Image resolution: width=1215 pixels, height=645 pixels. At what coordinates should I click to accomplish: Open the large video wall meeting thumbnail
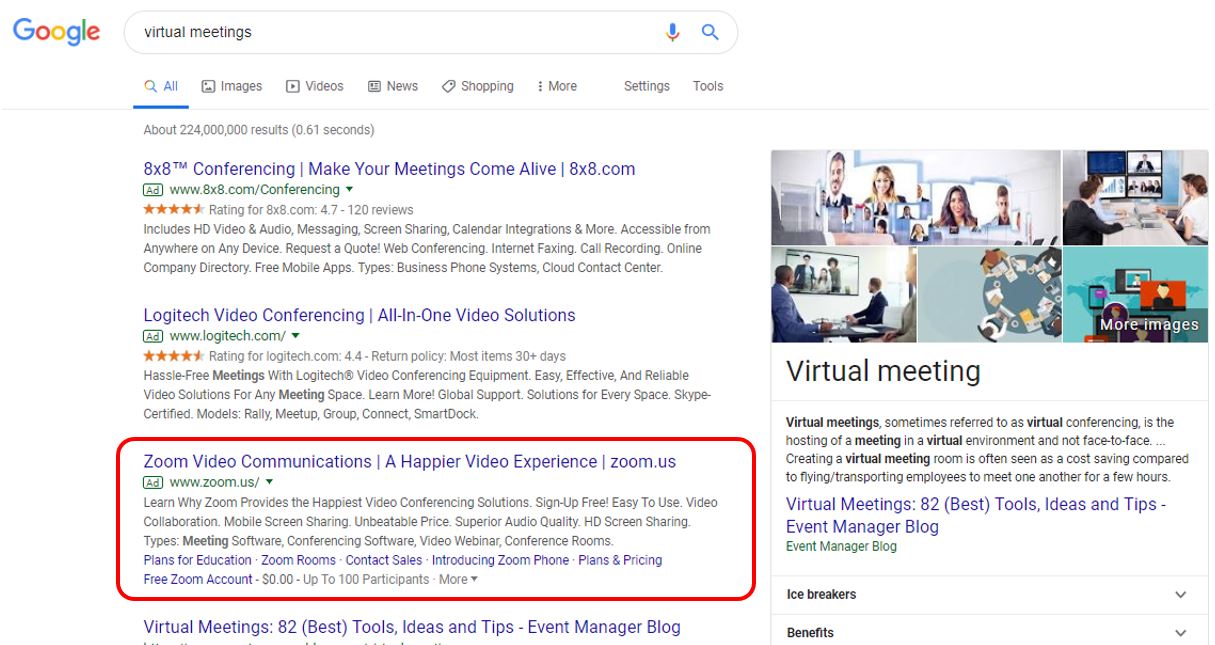(916, 197)
